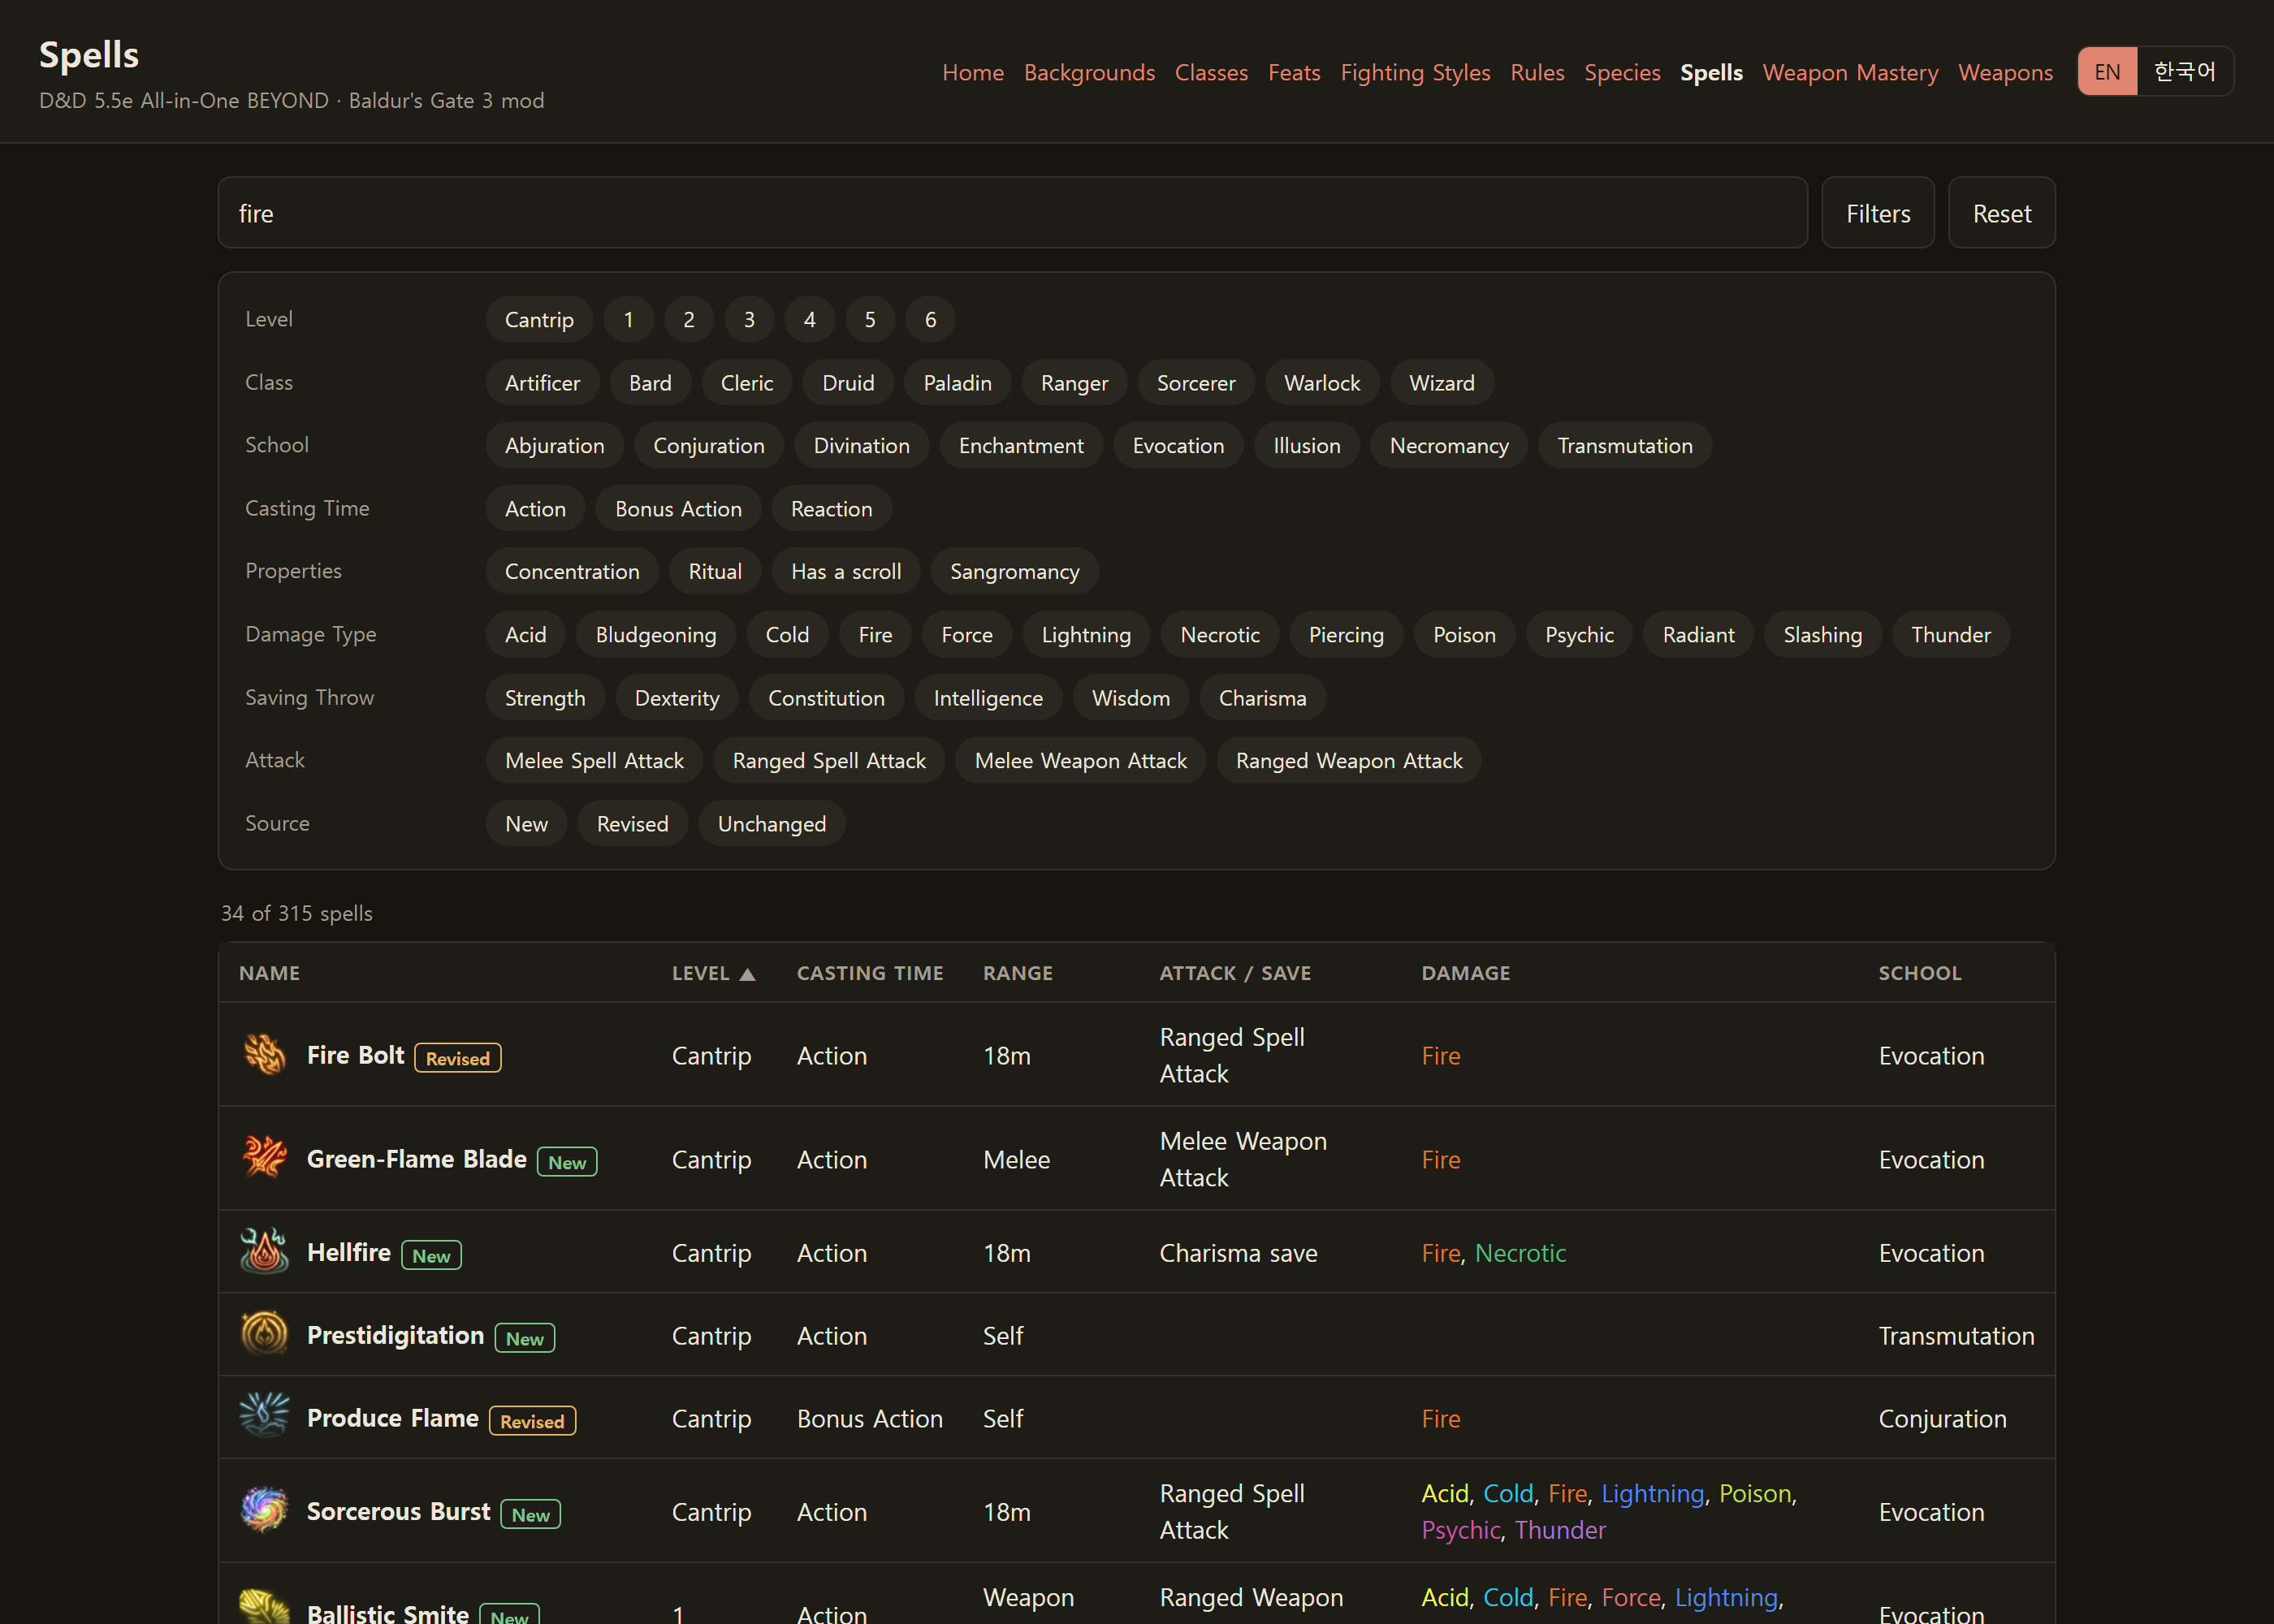The height and width of the screenshot is (1624, 2274).
Task: Enable the Evocation school filter
Action: coord(1178,446)
